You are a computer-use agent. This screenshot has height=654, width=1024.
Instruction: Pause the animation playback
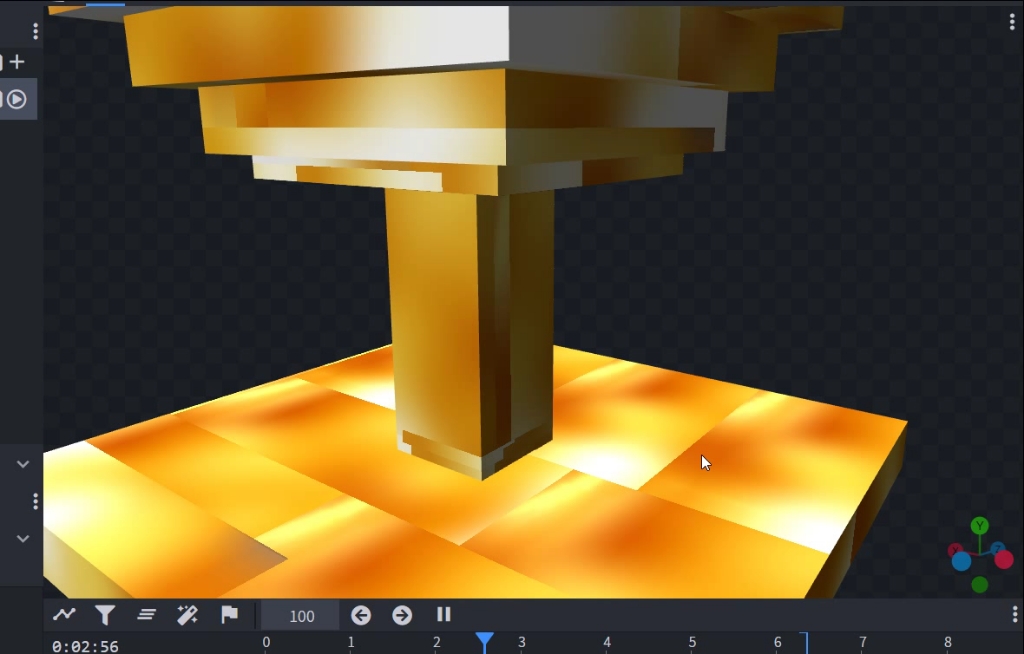pyautogui.click(x=444, y=615)
